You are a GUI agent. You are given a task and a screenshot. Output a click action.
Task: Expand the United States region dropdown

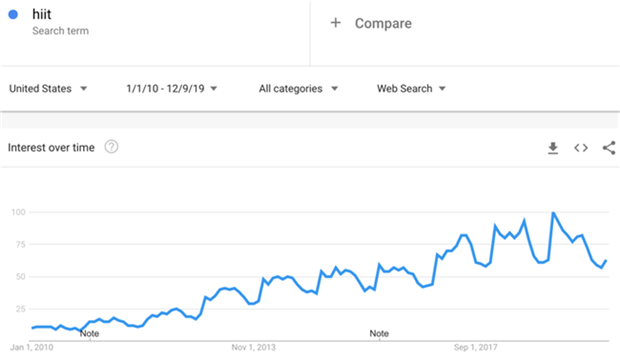click(x=48, y=89)
